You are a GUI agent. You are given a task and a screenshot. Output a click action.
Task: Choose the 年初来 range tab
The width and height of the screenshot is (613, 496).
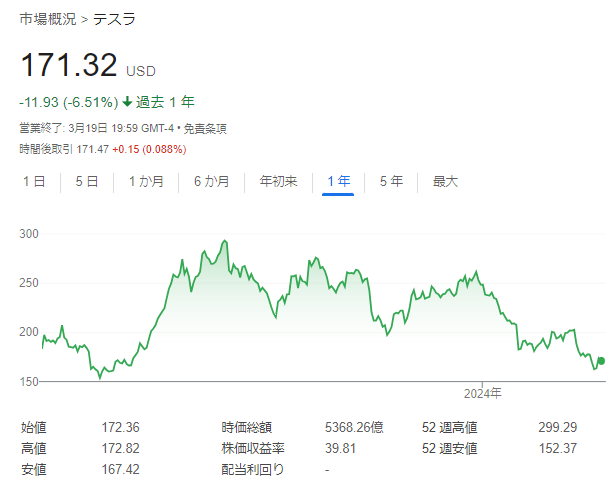tap(278, 181)
